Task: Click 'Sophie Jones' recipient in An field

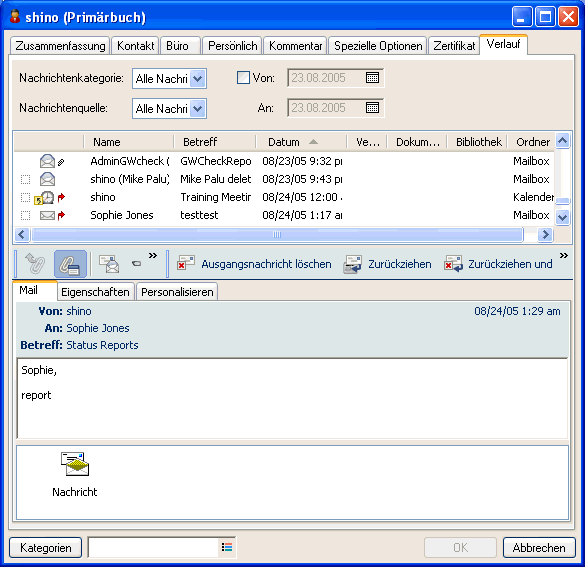Action: (x=98, y=328)
